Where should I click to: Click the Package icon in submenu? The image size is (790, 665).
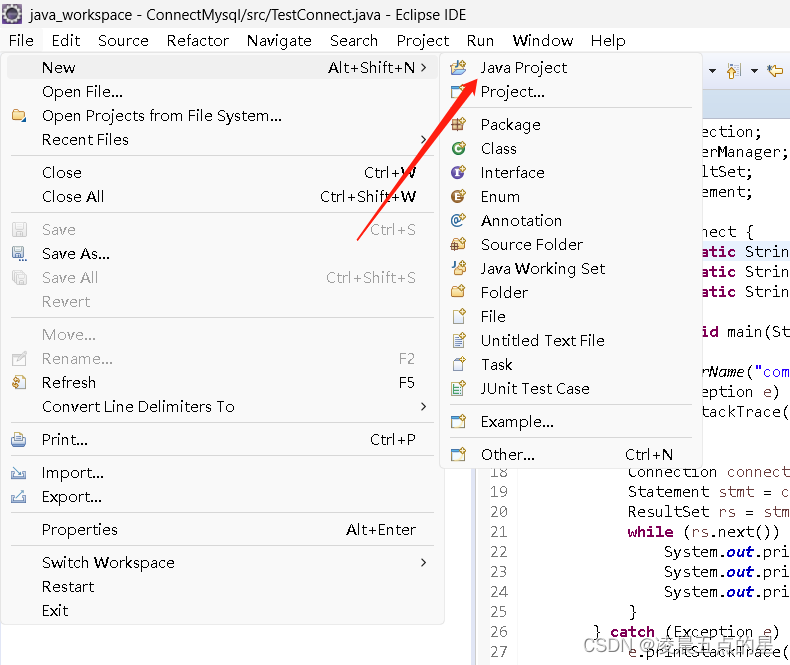[458, 124]
